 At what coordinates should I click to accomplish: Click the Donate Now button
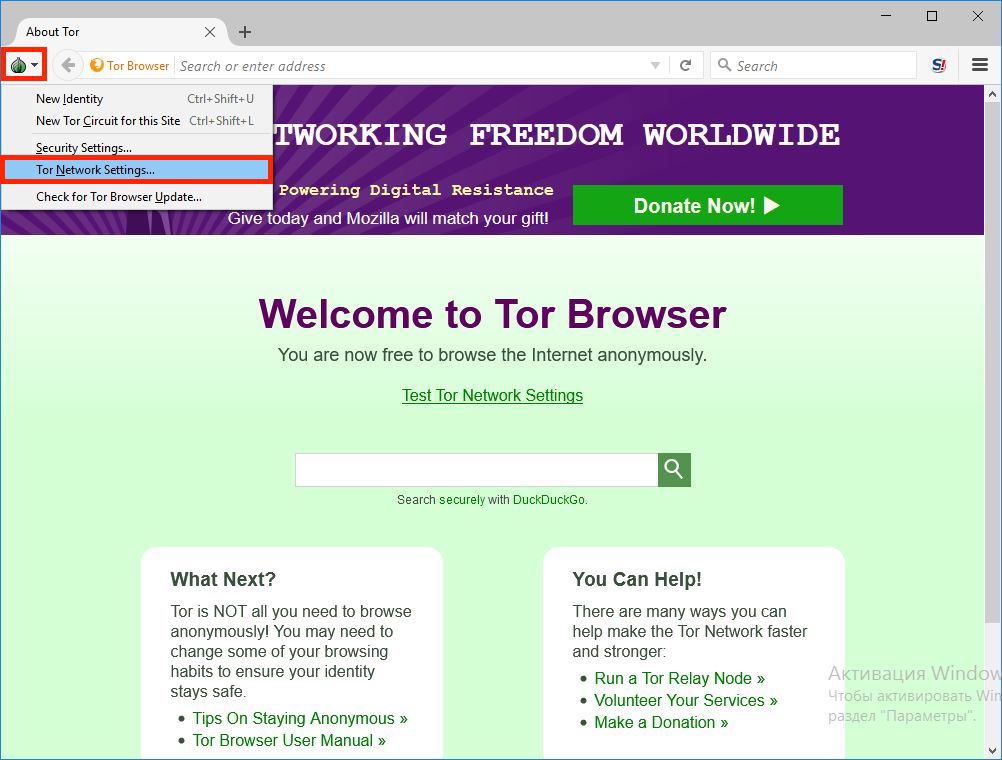(707, 205)
